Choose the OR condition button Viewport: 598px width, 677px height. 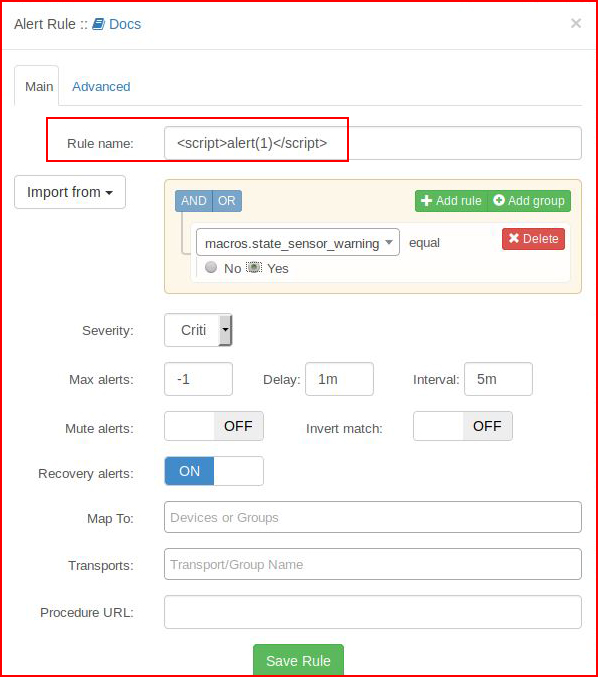(x=227, y=201)
